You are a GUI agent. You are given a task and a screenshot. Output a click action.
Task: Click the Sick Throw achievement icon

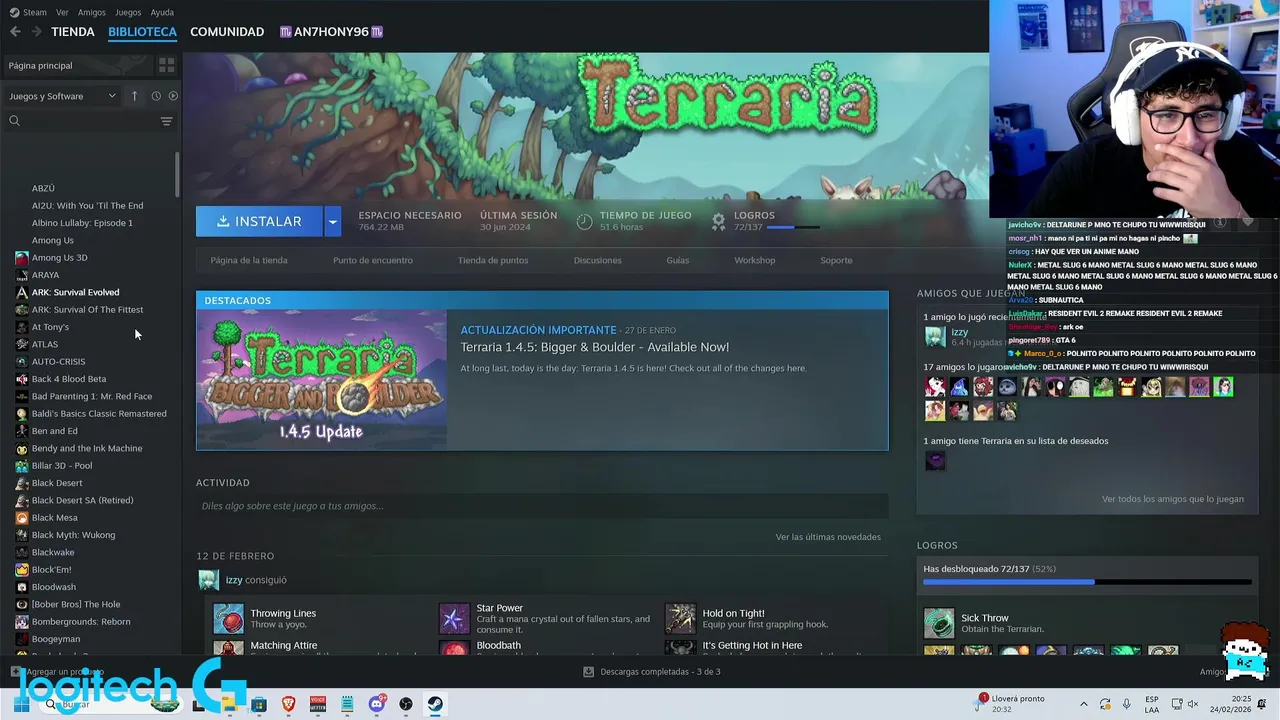tap(939, 623)
